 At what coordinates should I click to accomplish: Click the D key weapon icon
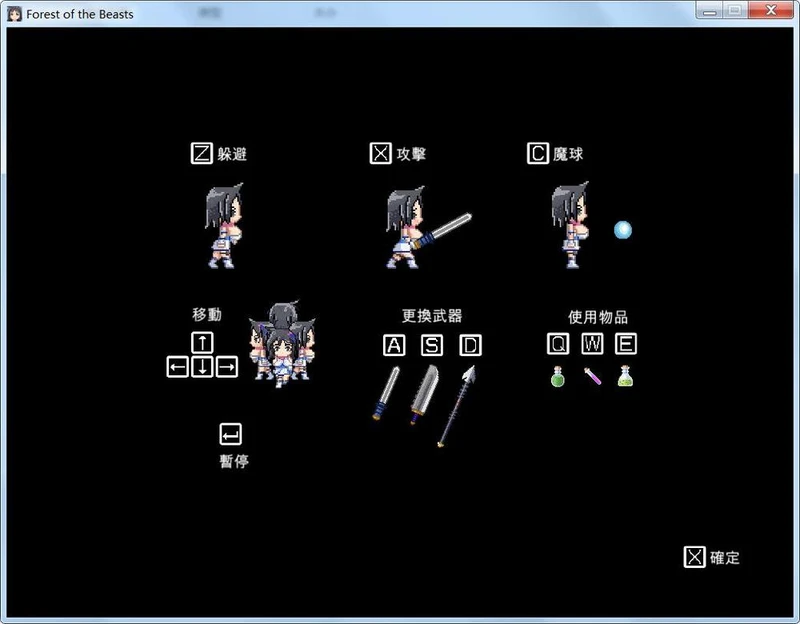[470, 345]
